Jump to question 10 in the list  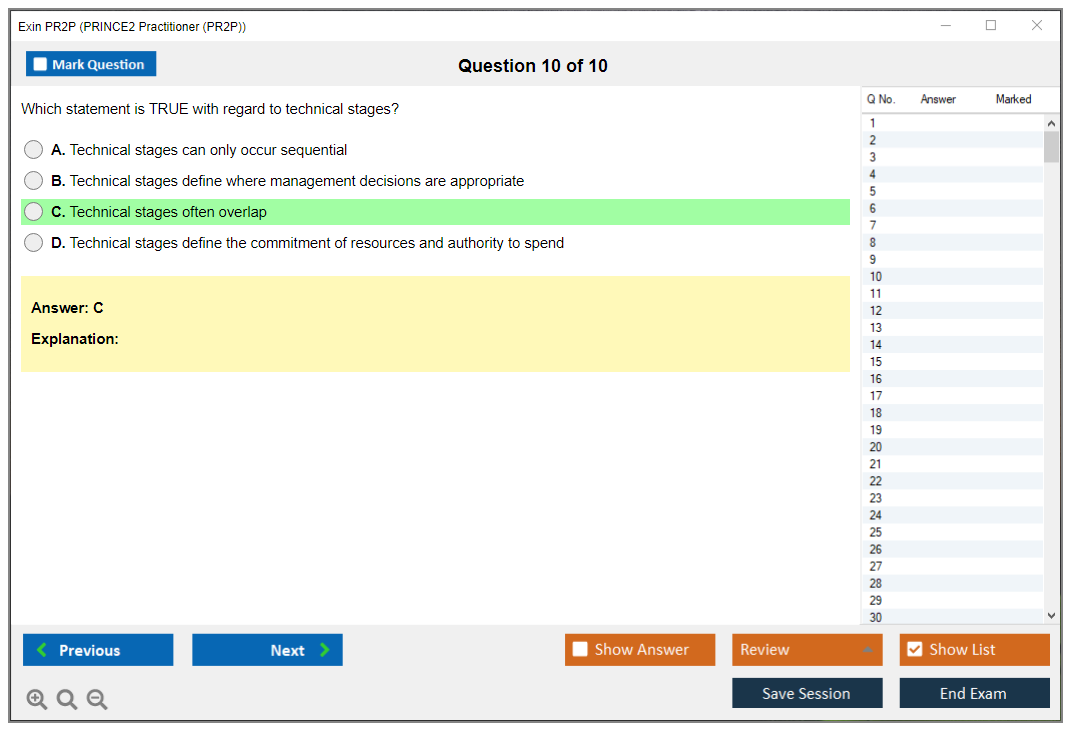(x=876, y=277)
